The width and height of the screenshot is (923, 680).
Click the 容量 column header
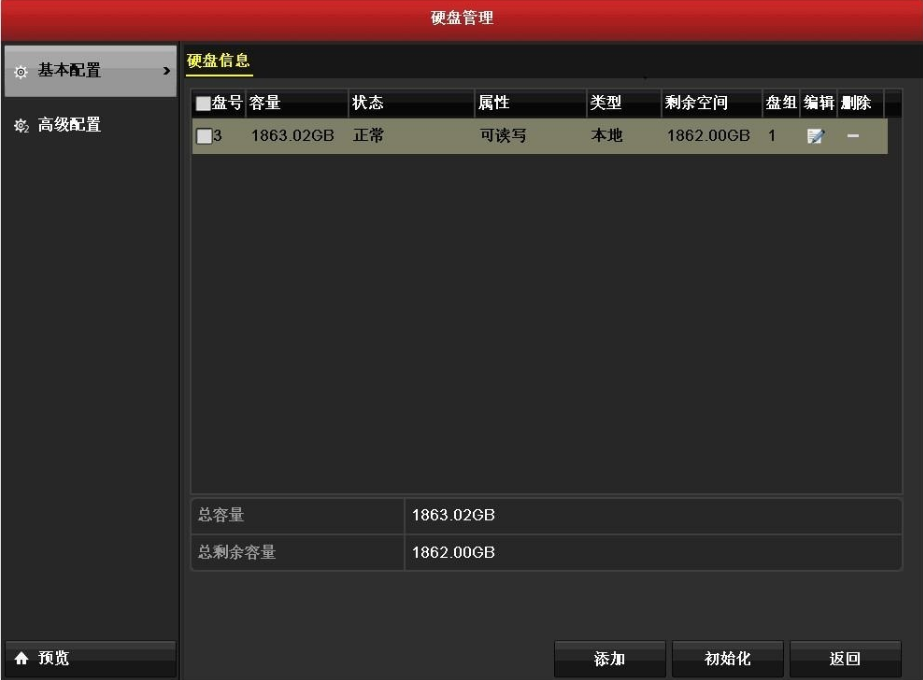[265, 103]
